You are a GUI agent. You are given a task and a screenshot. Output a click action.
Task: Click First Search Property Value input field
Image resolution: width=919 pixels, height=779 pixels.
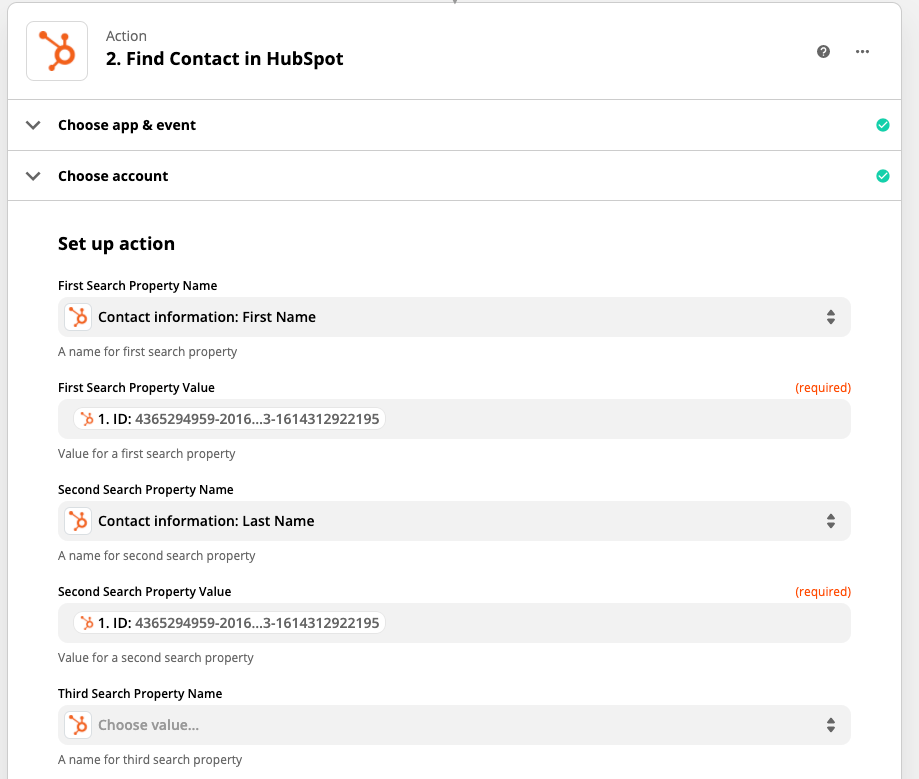(x=454, y=419)
